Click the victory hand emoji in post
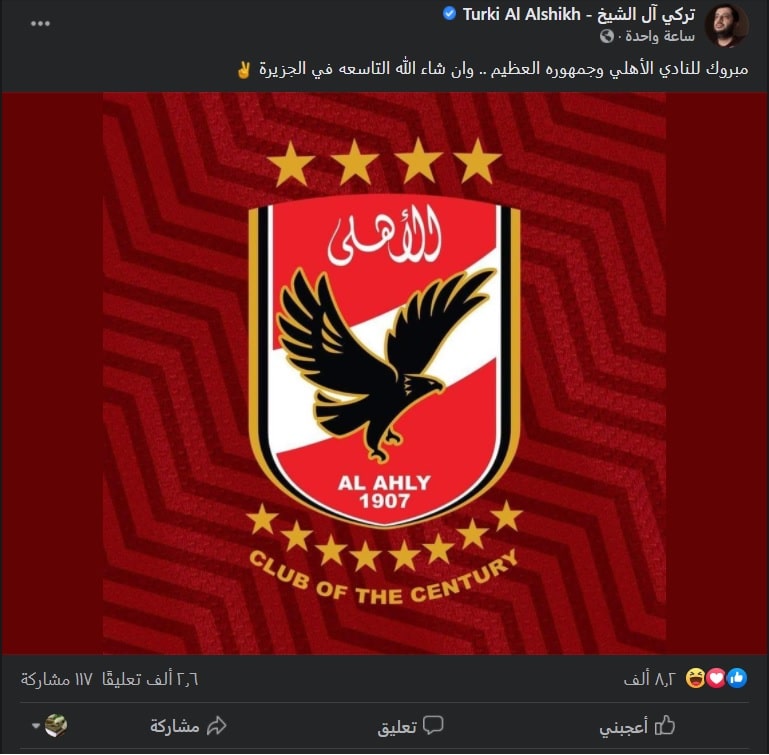 (243, 70)
